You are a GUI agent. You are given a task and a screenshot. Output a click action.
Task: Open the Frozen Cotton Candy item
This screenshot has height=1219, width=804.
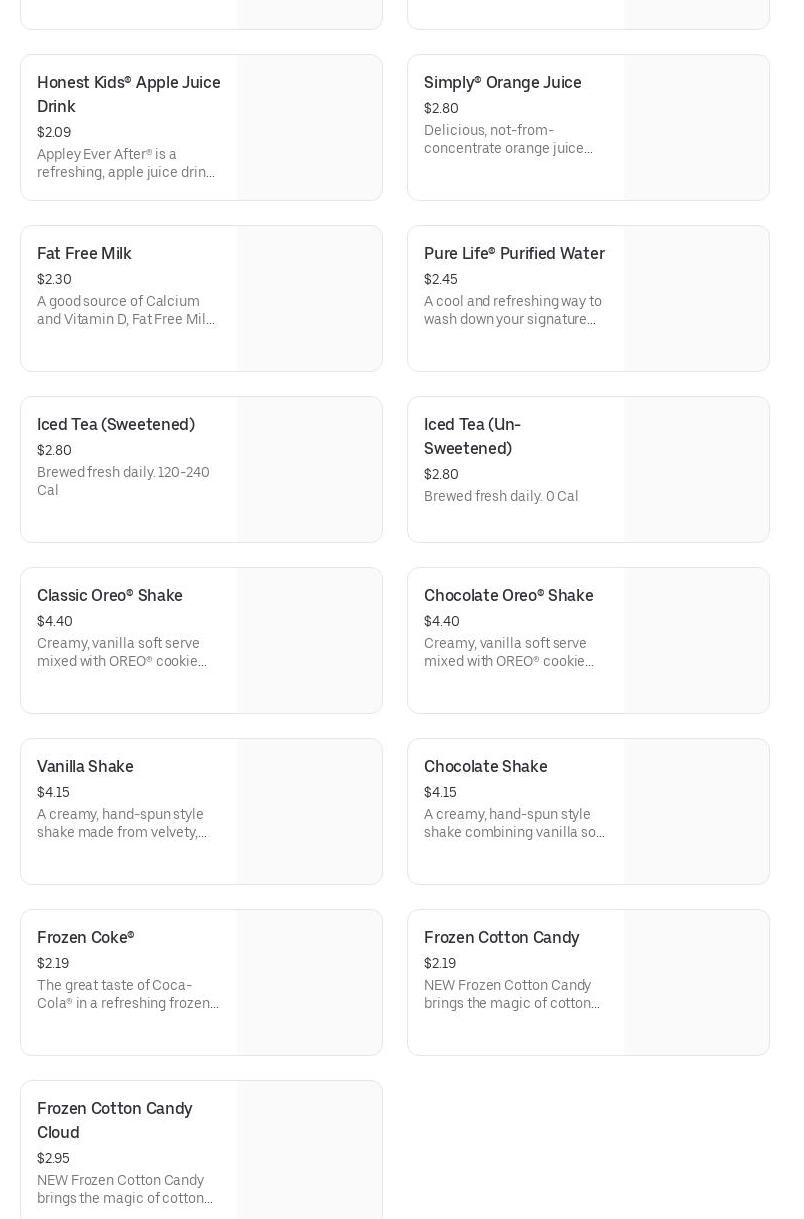pos(501,938)
